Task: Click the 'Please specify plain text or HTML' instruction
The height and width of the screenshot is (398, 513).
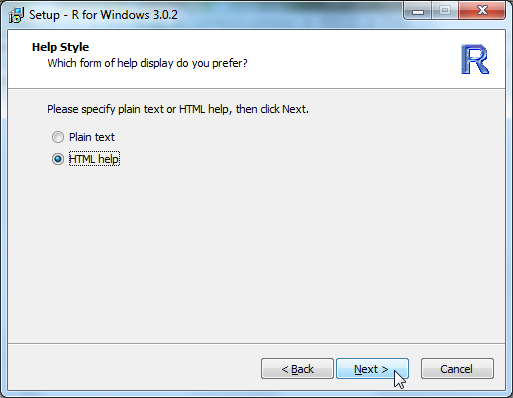Action: (x=178, y=109)
